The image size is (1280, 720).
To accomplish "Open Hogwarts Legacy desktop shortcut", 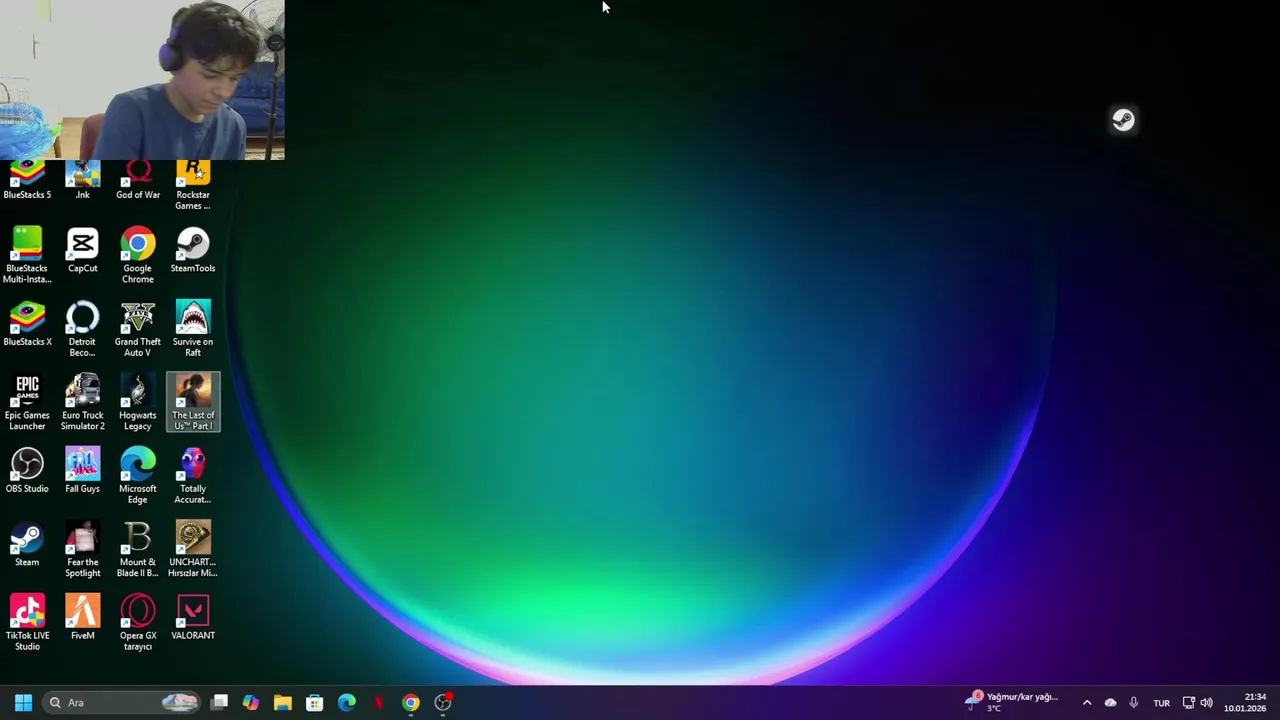I will pos(138,402).
